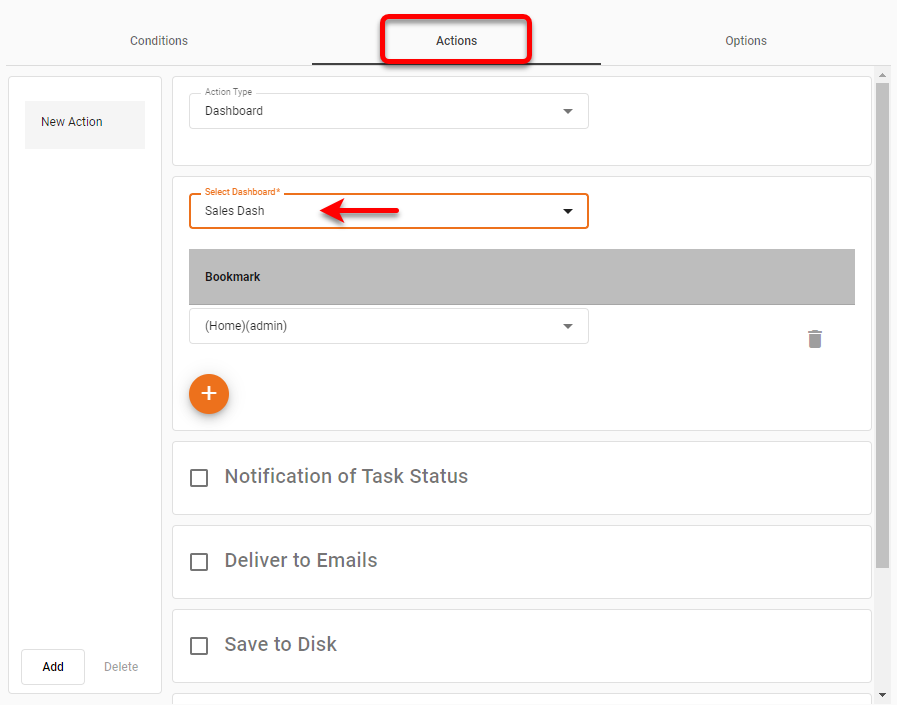Click the bookmark dropdown caret
The image size is (897, 705).
568,326
